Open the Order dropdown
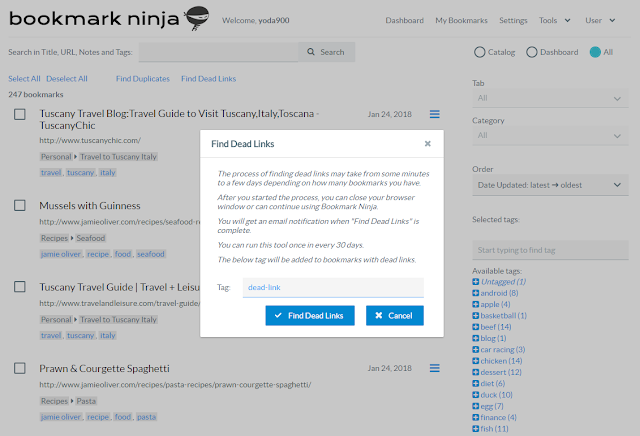This screenshot has width=640, height=436. tap(550, 185)
